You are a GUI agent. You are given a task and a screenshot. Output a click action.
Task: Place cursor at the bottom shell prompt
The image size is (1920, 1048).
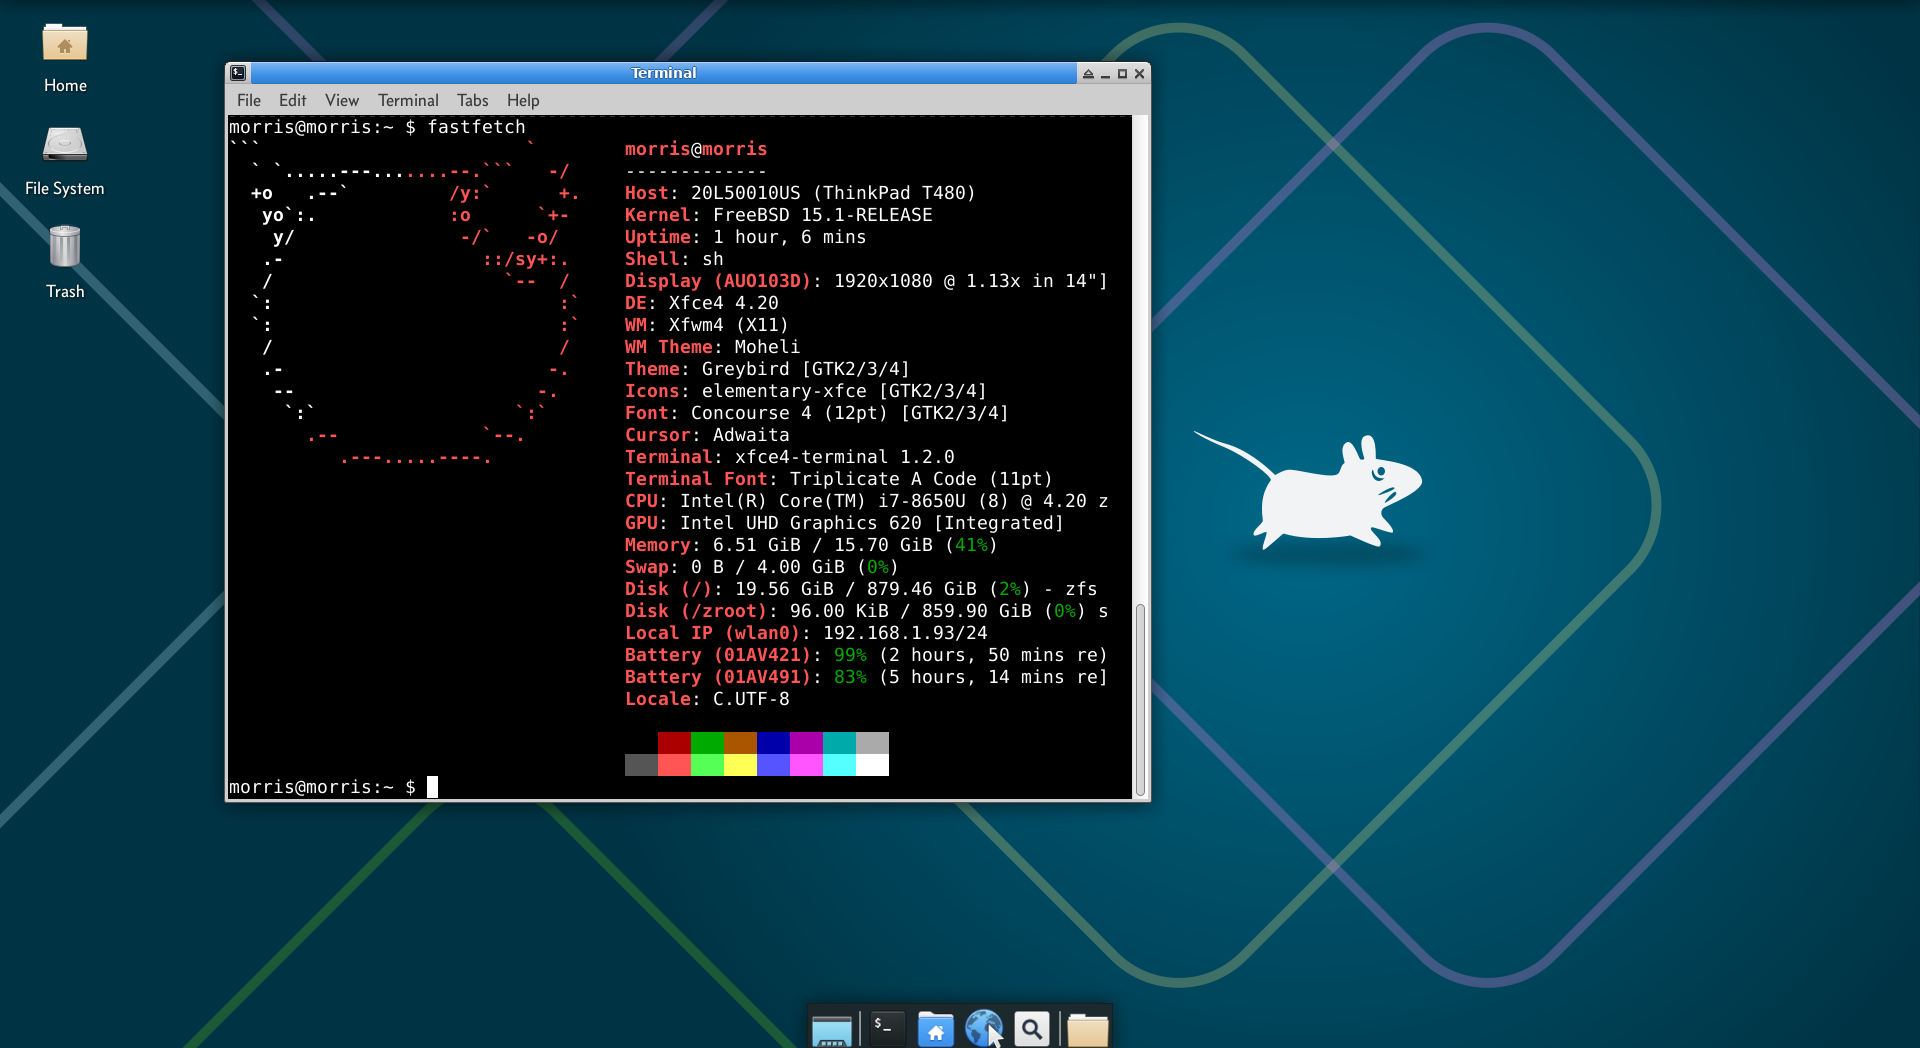[x=433, y=787]
